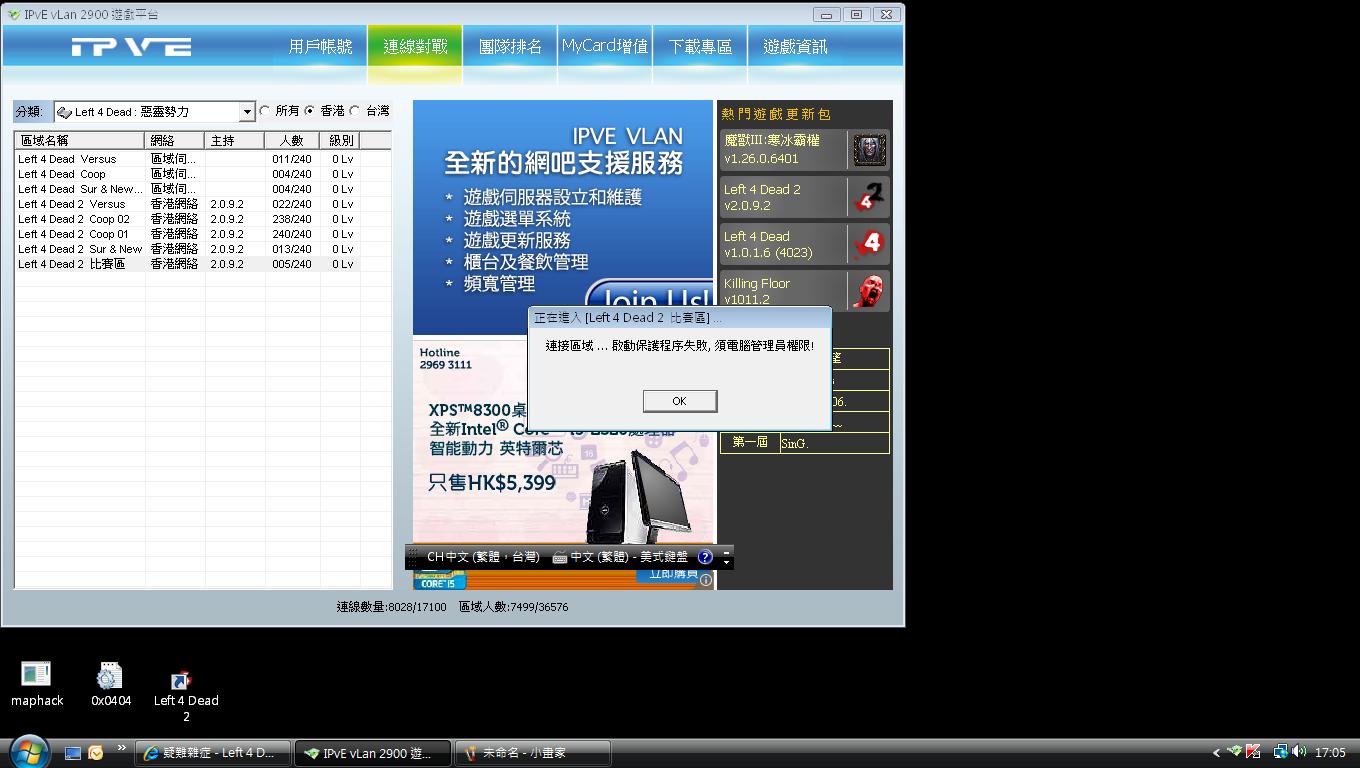Viewport: 1360px width, 768px height.
Task: Click the CH 中文 input language indicator
Action: click(x=483, y=557)
